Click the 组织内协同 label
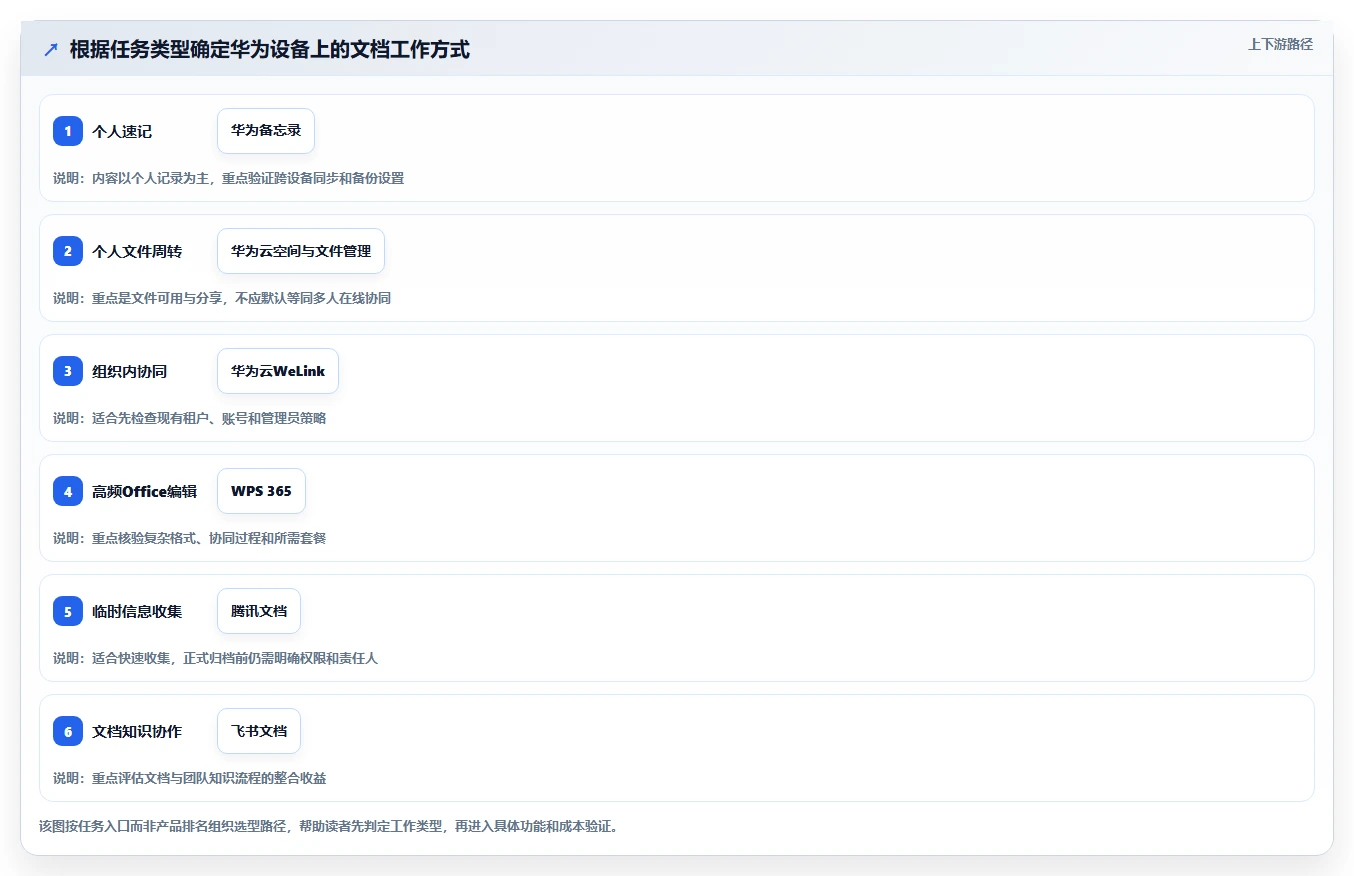 pos(130,371)
